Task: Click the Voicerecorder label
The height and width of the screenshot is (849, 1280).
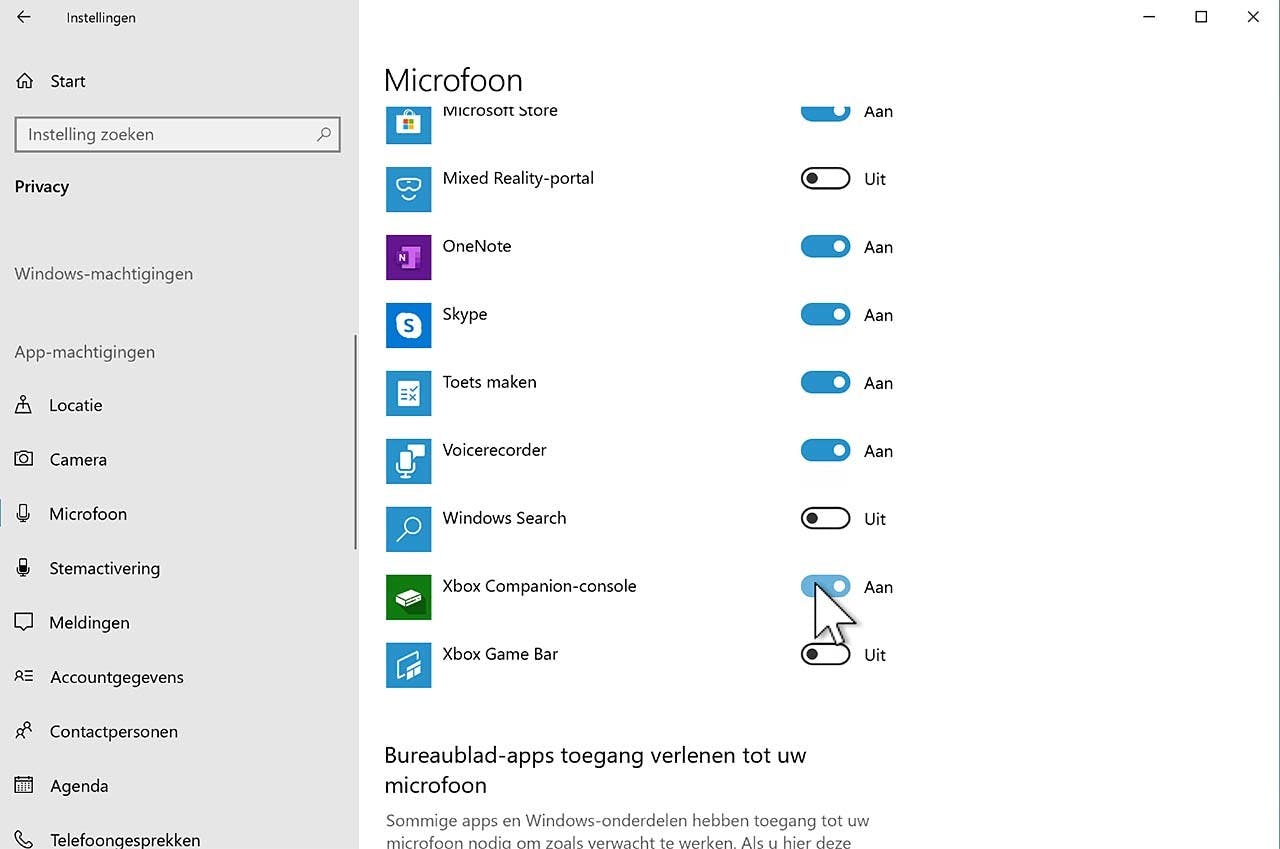Action: 495,450
